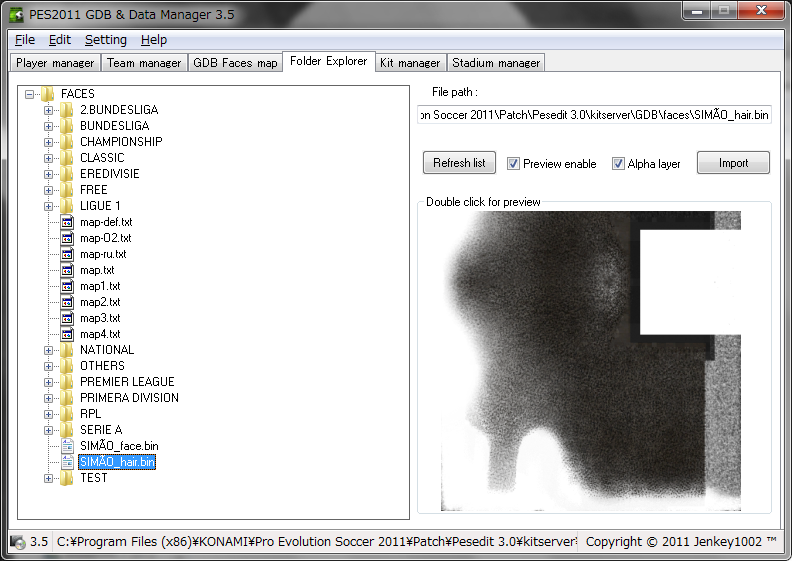
Task: Click the FACES root folder icon
Action: point(48,94)
